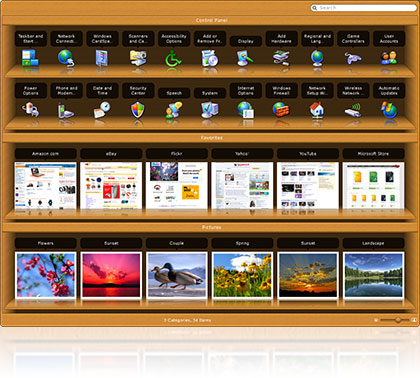Viewport: 420px width, 378px height.
Task: Click the Automatic Updates label
Action: 389,91
